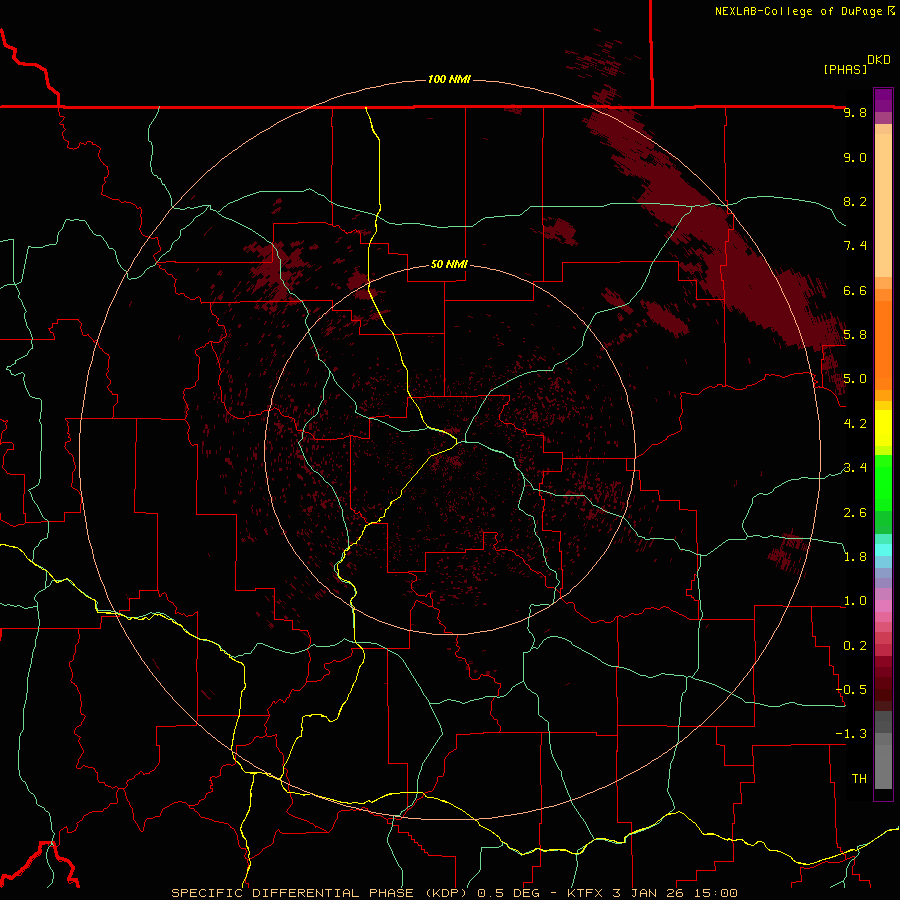Viewport: 900px width, 900px height.
Task: Click the 9.0 scale value
Action: coord(855,157)
